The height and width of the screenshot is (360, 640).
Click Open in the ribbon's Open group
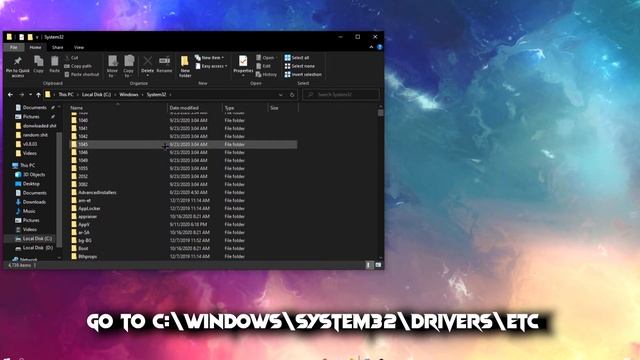point(265,58)
